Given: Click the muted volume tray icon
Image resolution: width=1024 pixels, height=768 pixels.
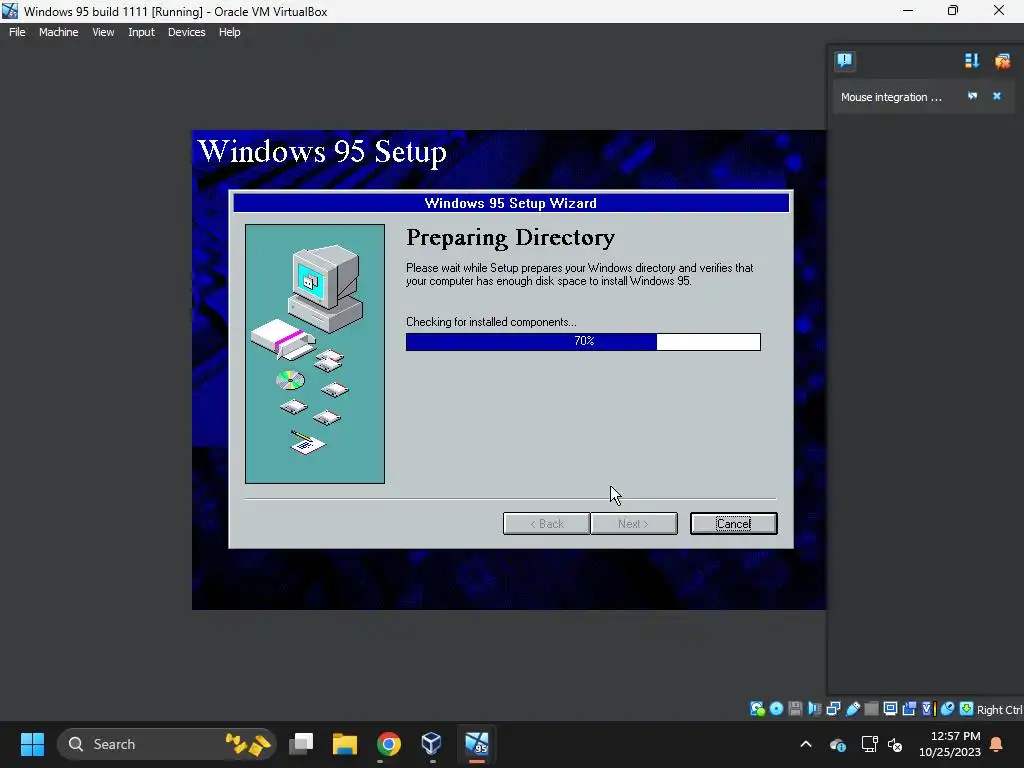Looking at the screenshot, I should click(x=895, y=744).
